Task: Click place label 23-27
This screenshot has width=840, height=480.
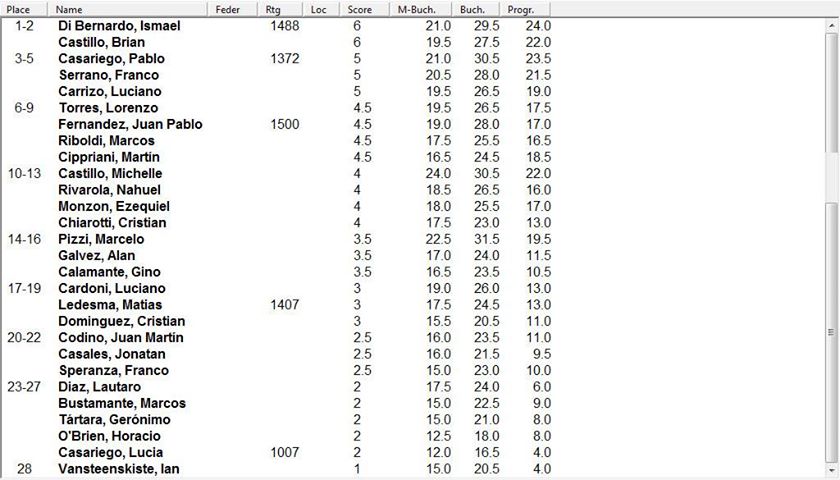Action: (24, 387)
